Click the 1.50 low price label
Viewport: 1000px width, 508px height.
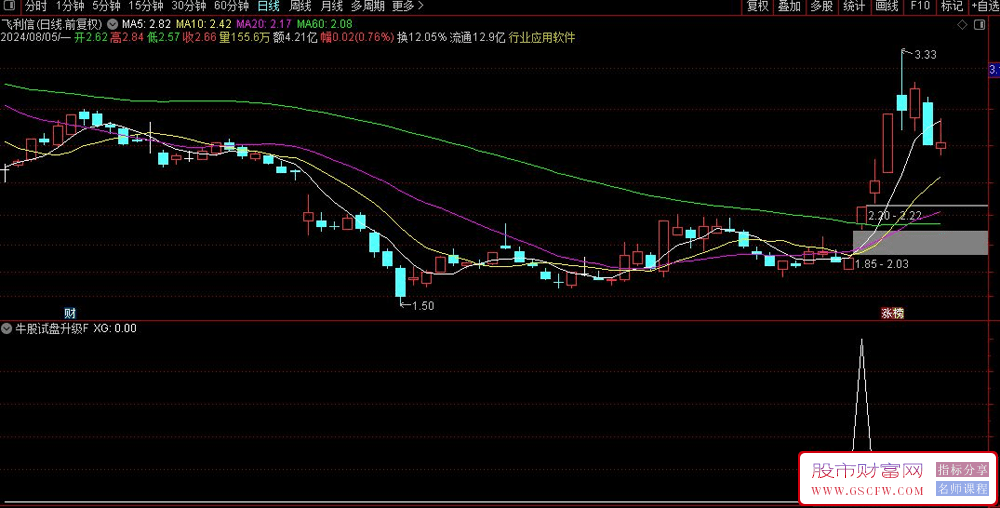[x=423, y=306]
